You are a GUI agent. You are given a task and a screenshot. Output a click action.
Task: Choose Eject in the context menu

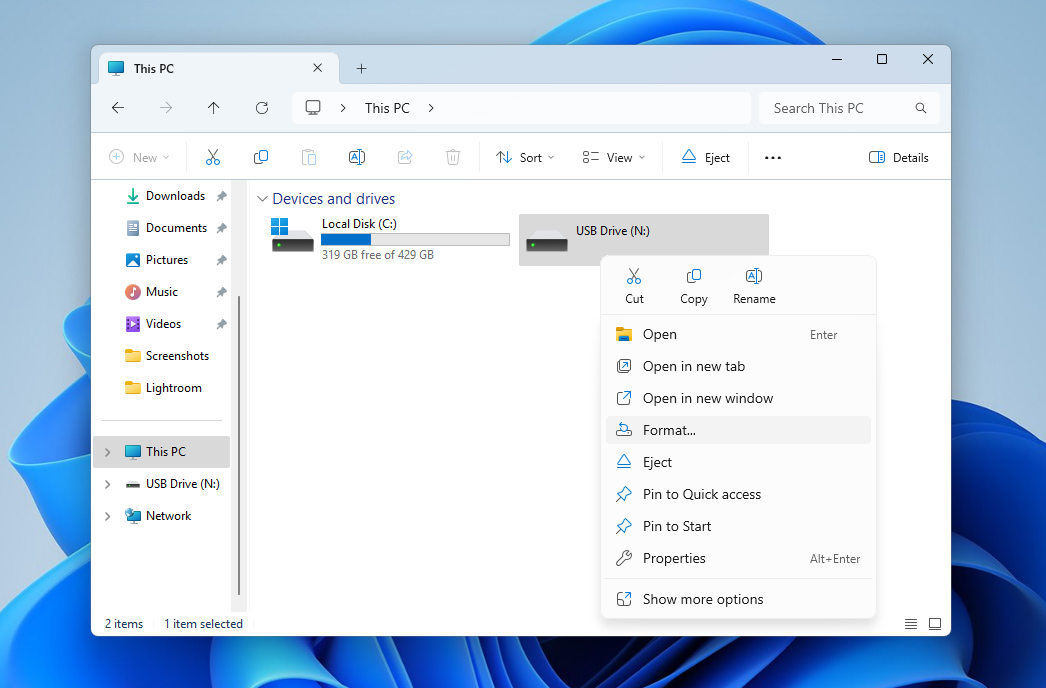(x=738, y=462)
